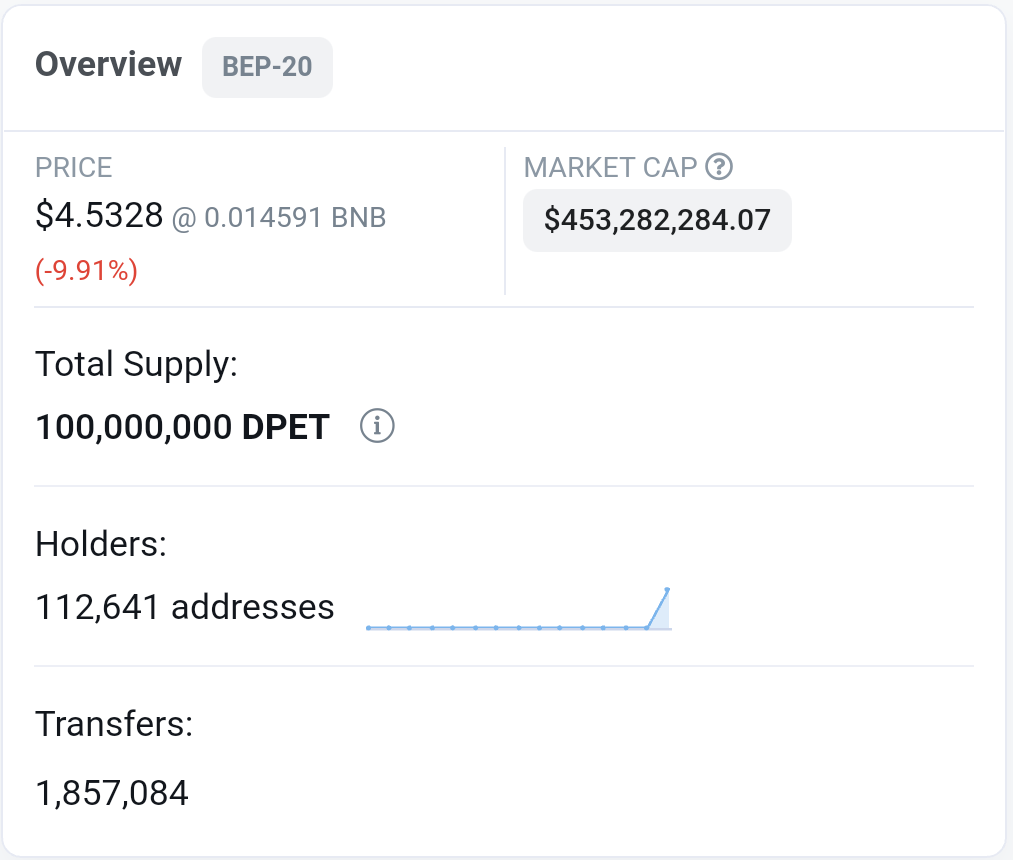Screen dimensions: 1013x860
Task: Click the flat middle section of the sparkline
Action: point(507,627)
